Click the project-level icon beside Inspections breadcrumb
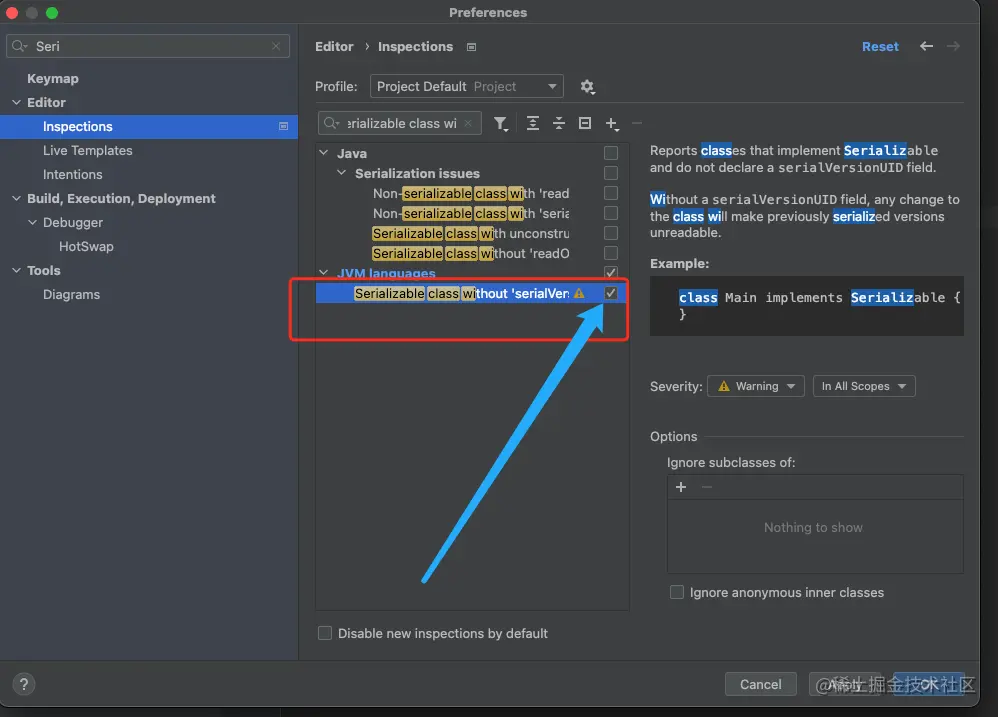The height and width of the screenshot is (717, 998). (x=471, y=47)
